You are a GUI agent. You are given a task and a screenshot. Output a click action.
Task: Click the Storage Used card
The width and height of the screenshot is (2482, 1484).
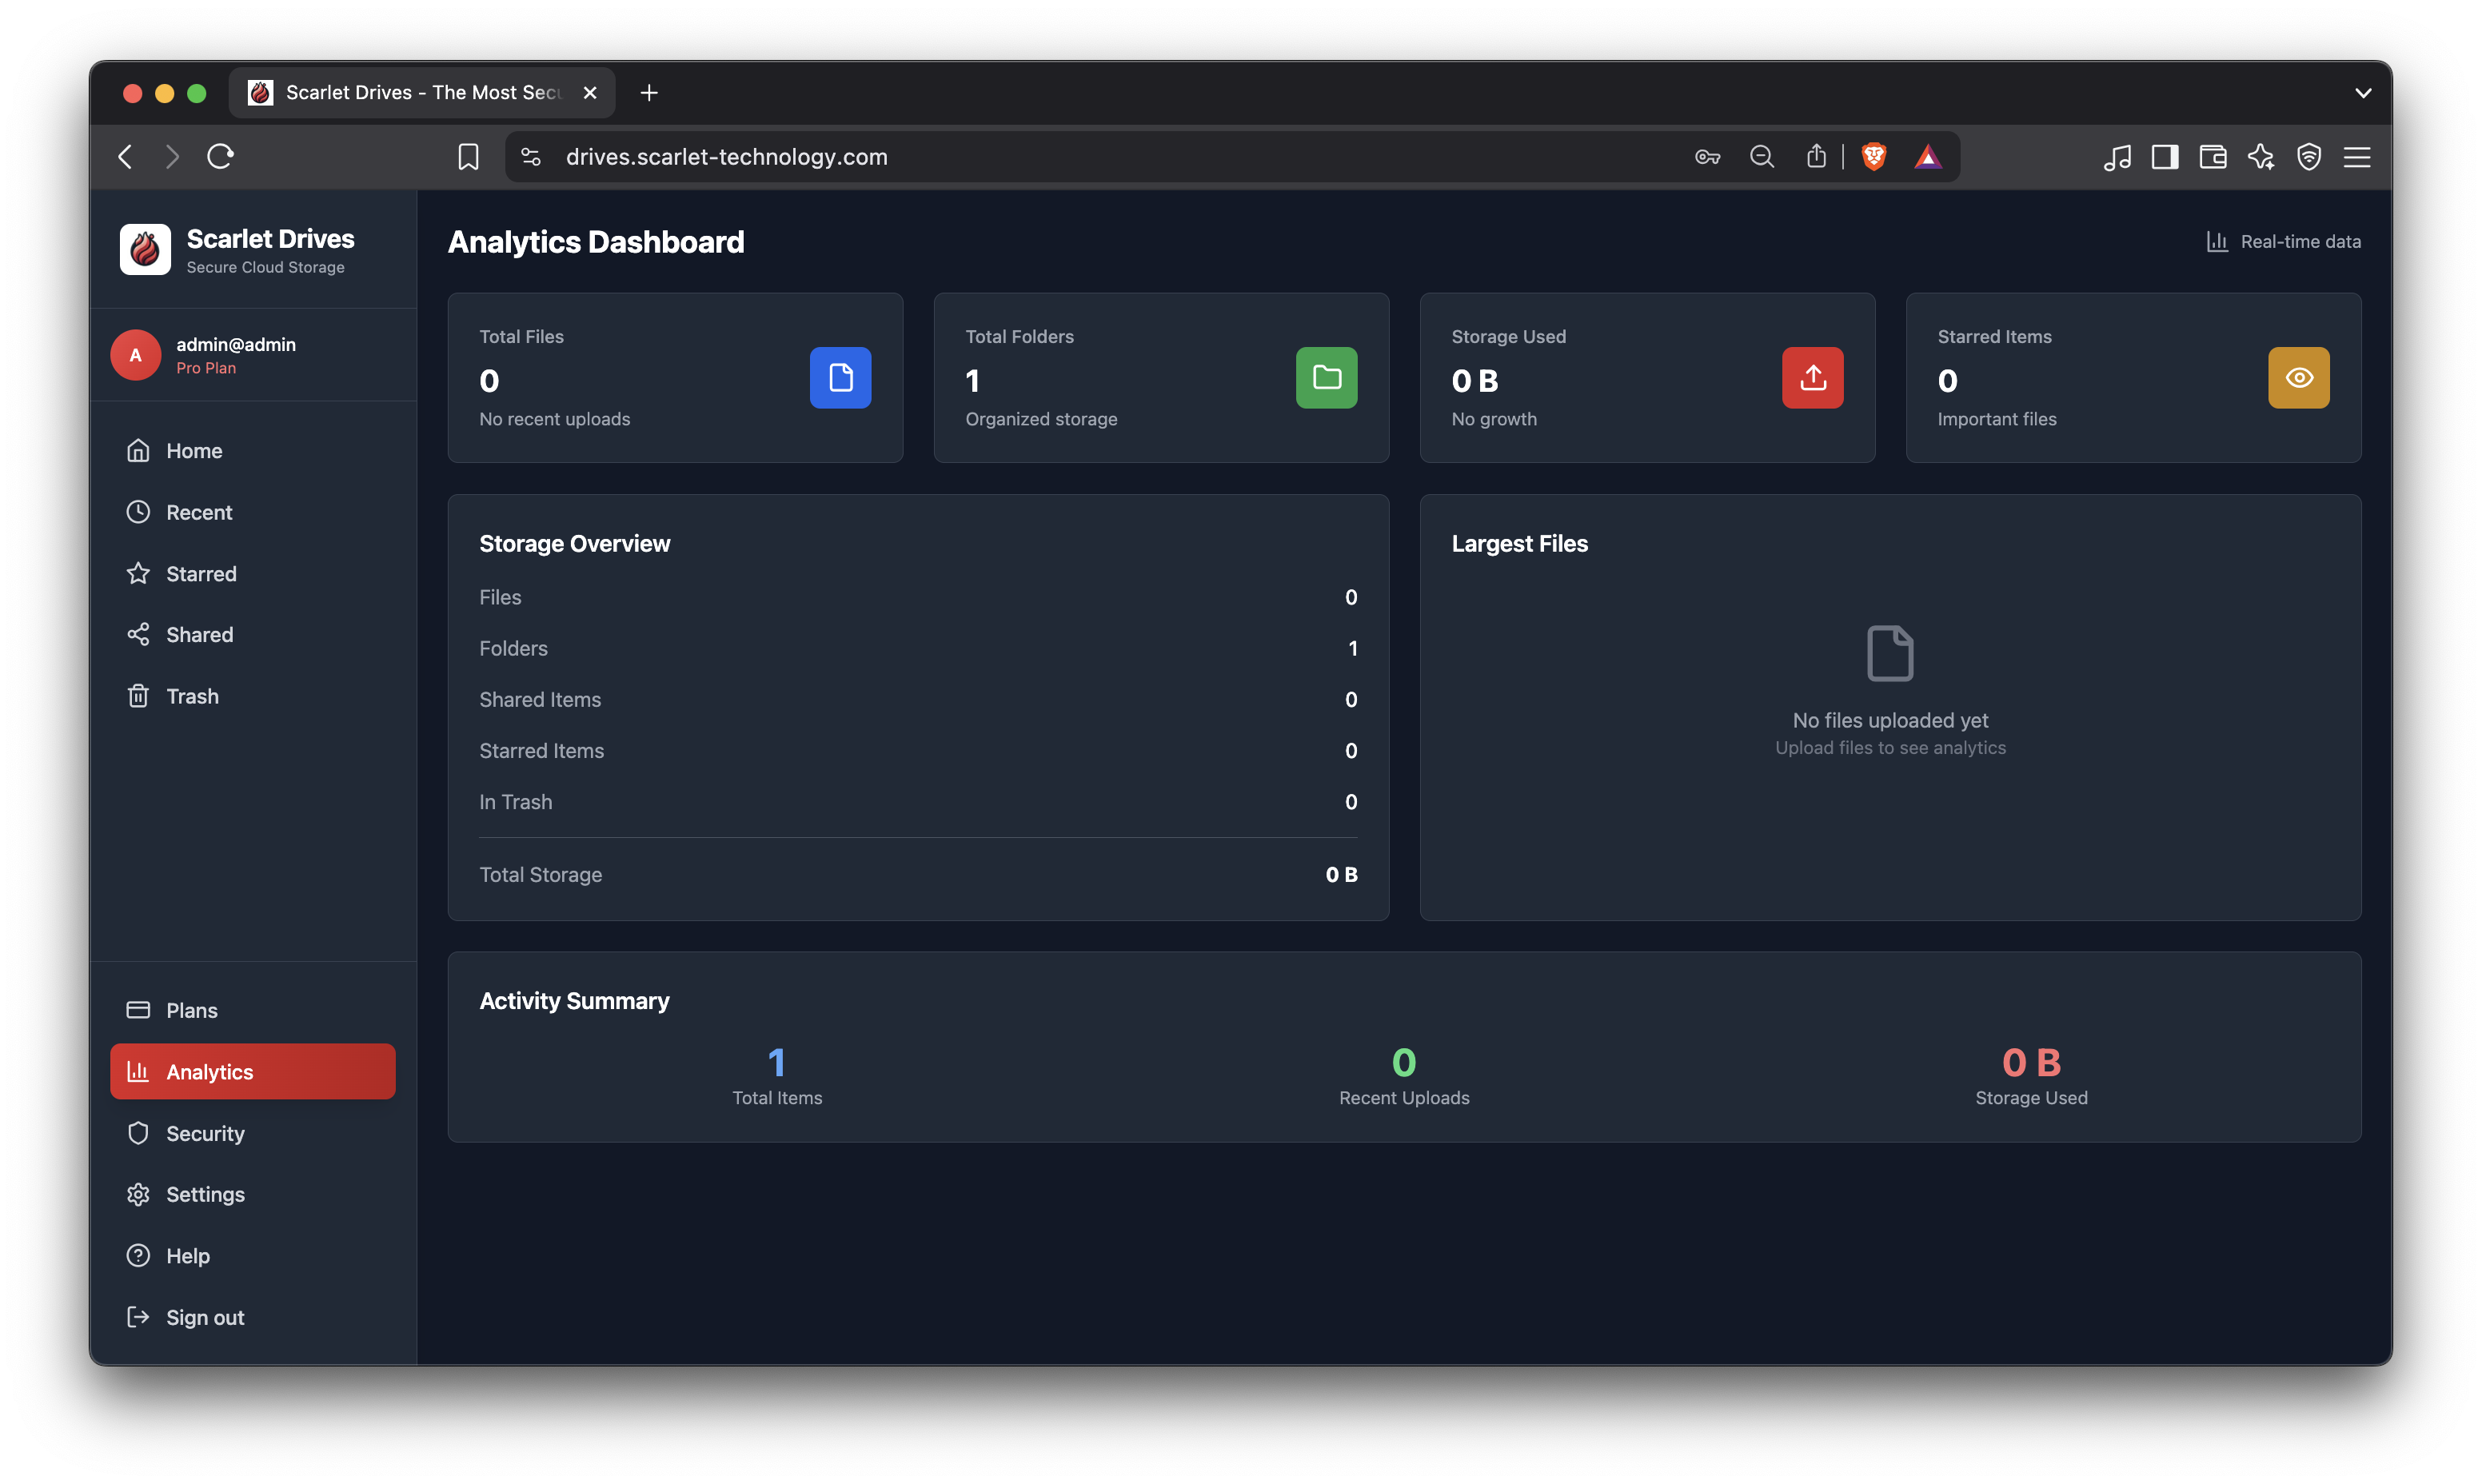pyautogui.click(x=1647, y=378)
